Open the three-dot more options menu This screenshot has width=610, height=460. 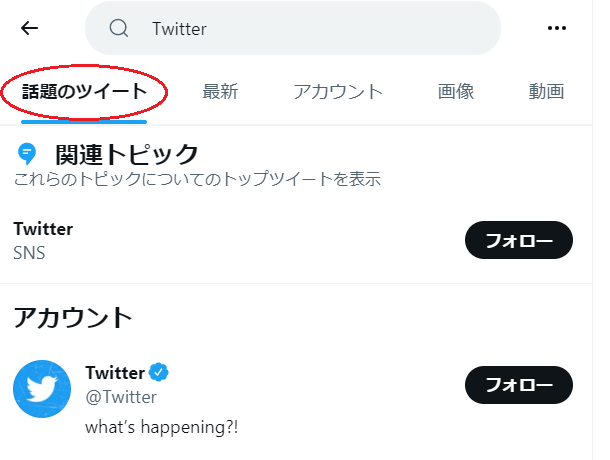tap(557, 28)
